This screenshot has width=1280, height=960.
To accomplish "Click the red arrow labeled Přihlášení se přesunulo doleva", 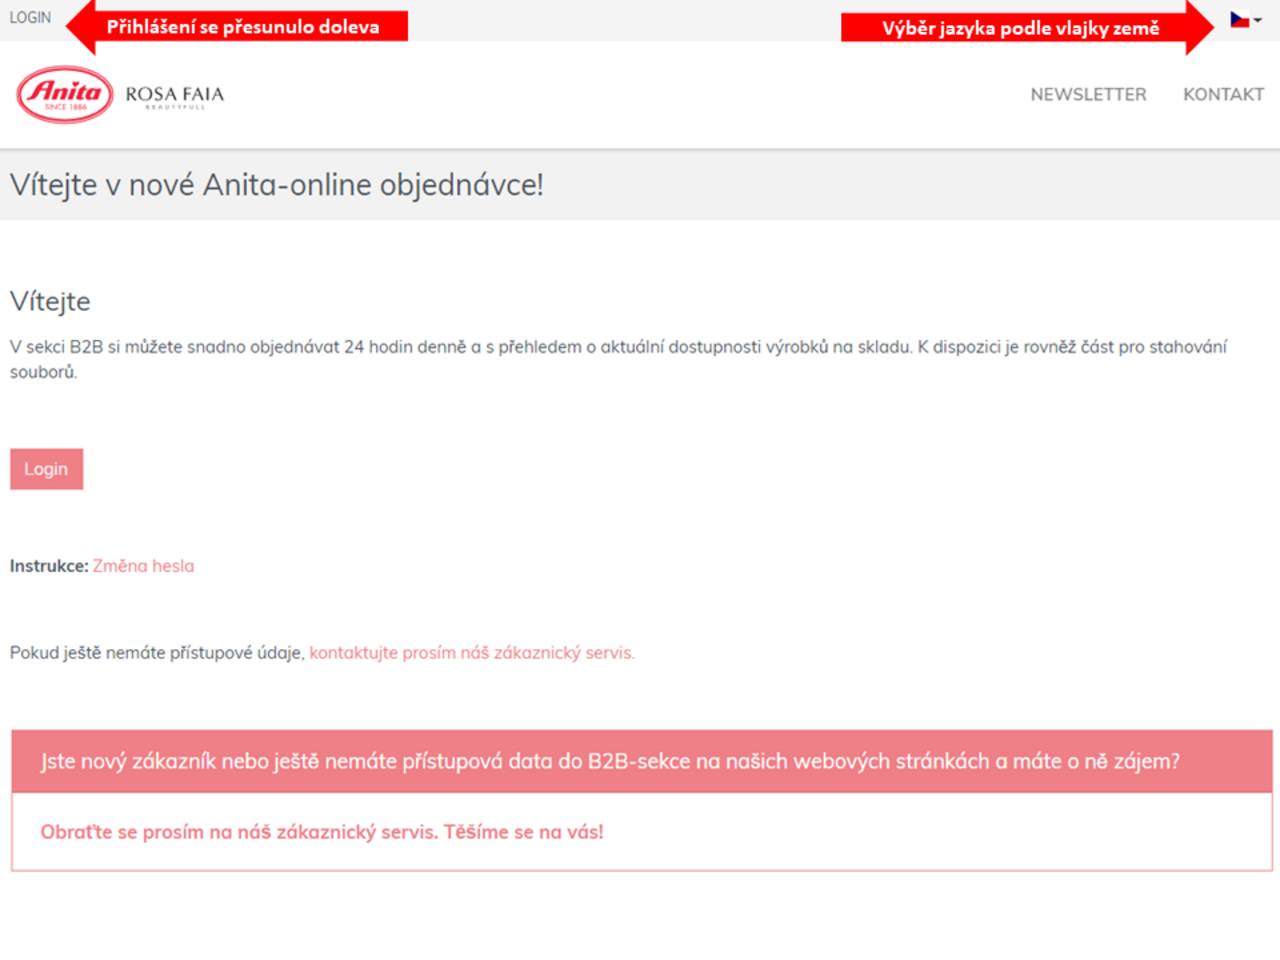I will click(x=240, y=27).
